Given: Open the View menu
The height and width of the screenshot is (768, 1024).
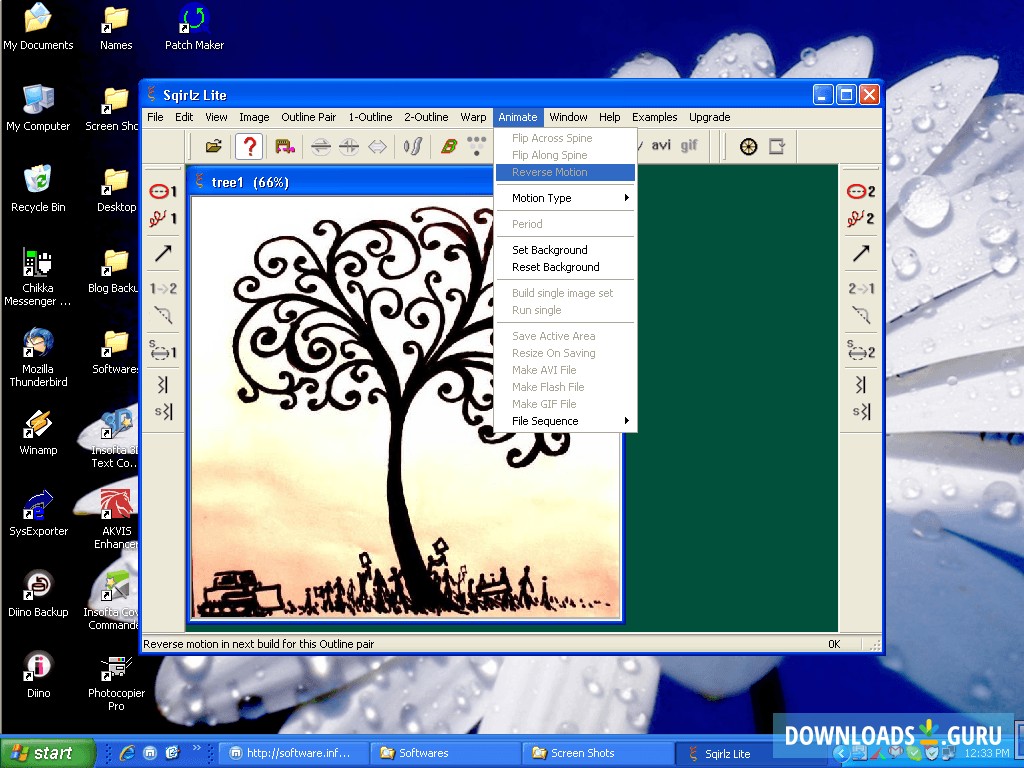Looking at the screenshot, I should pyautogui.click(x=216, y=117).
